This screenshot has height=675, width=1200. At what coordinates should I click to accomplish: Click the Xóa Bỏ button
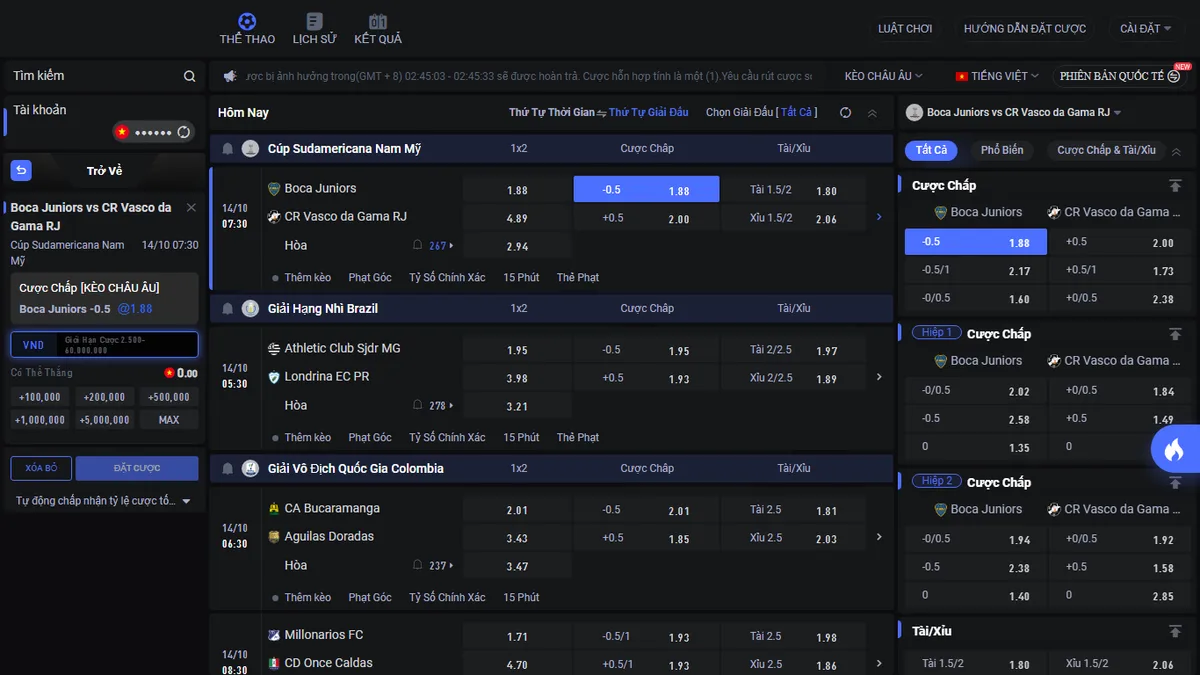click(41, 468)
